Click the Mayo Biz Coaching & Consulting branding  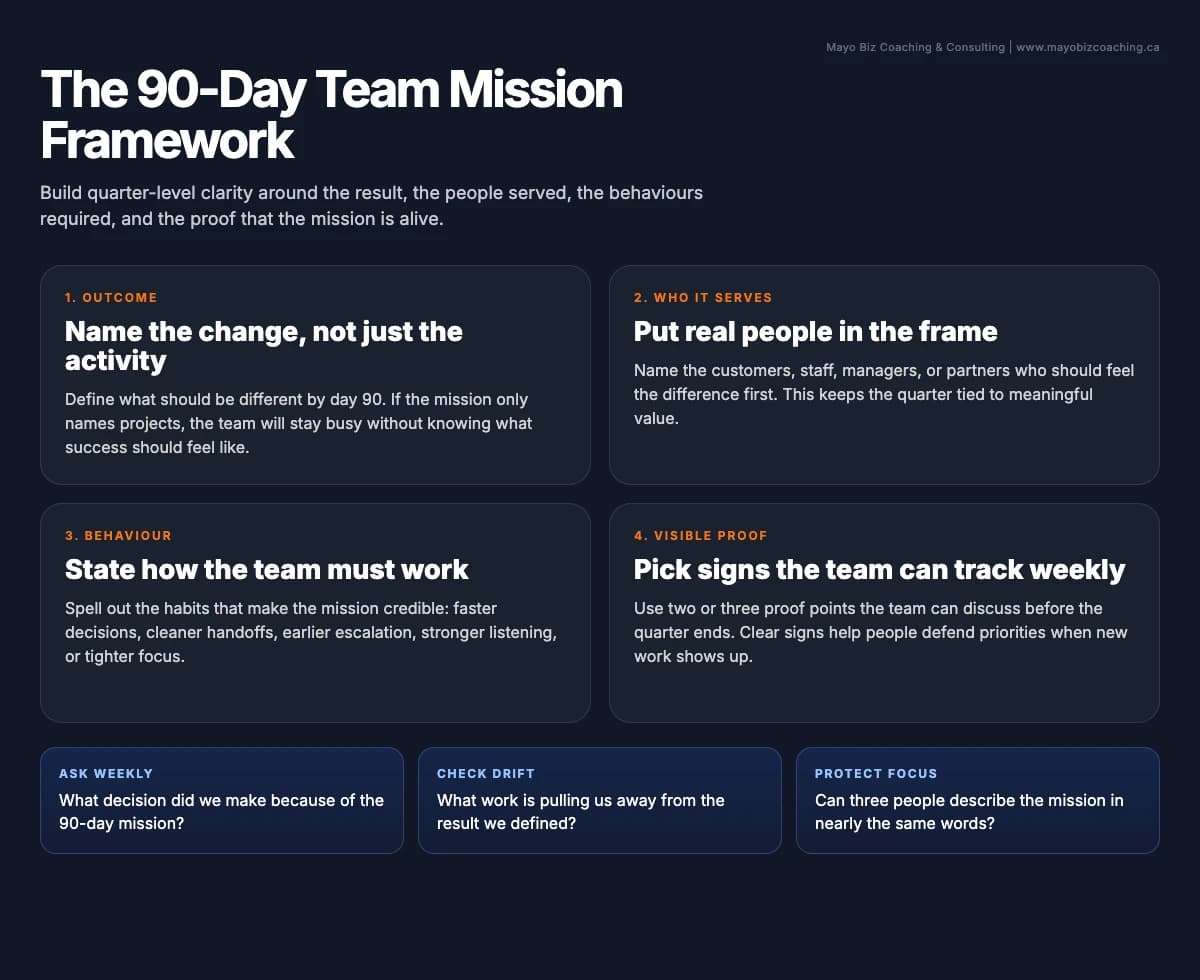(915, 47)
